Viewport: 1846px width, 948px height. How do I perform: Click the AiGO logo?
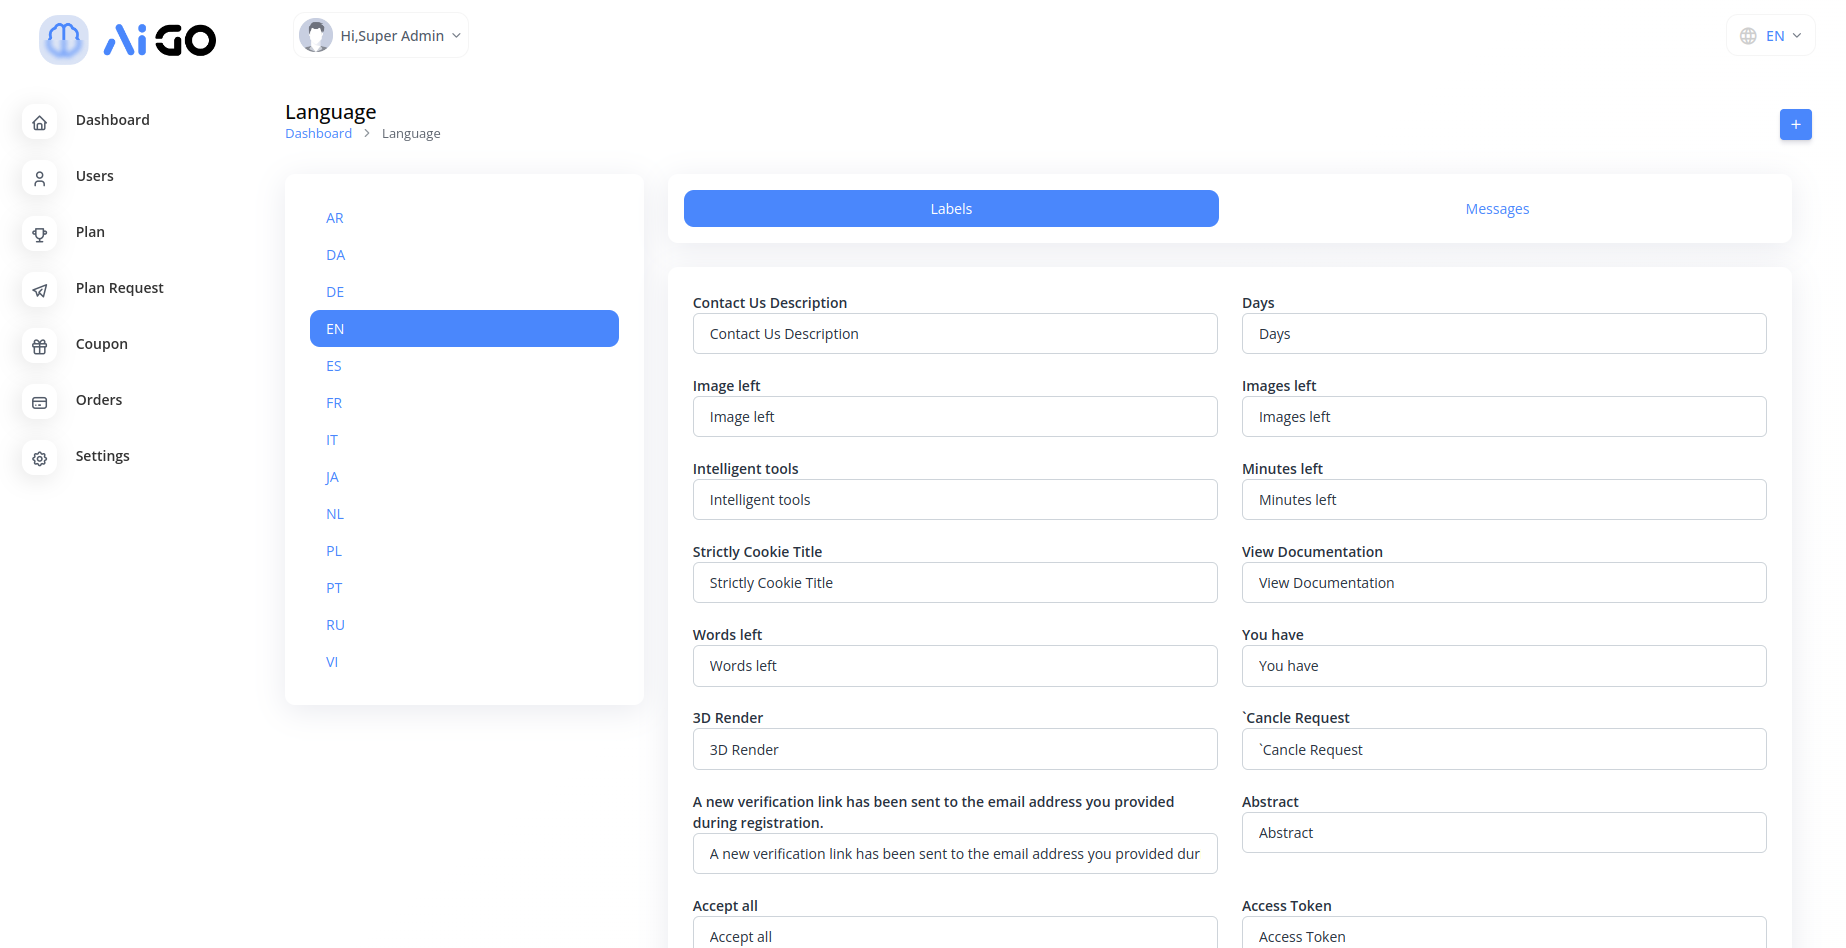tap(128, 40)
